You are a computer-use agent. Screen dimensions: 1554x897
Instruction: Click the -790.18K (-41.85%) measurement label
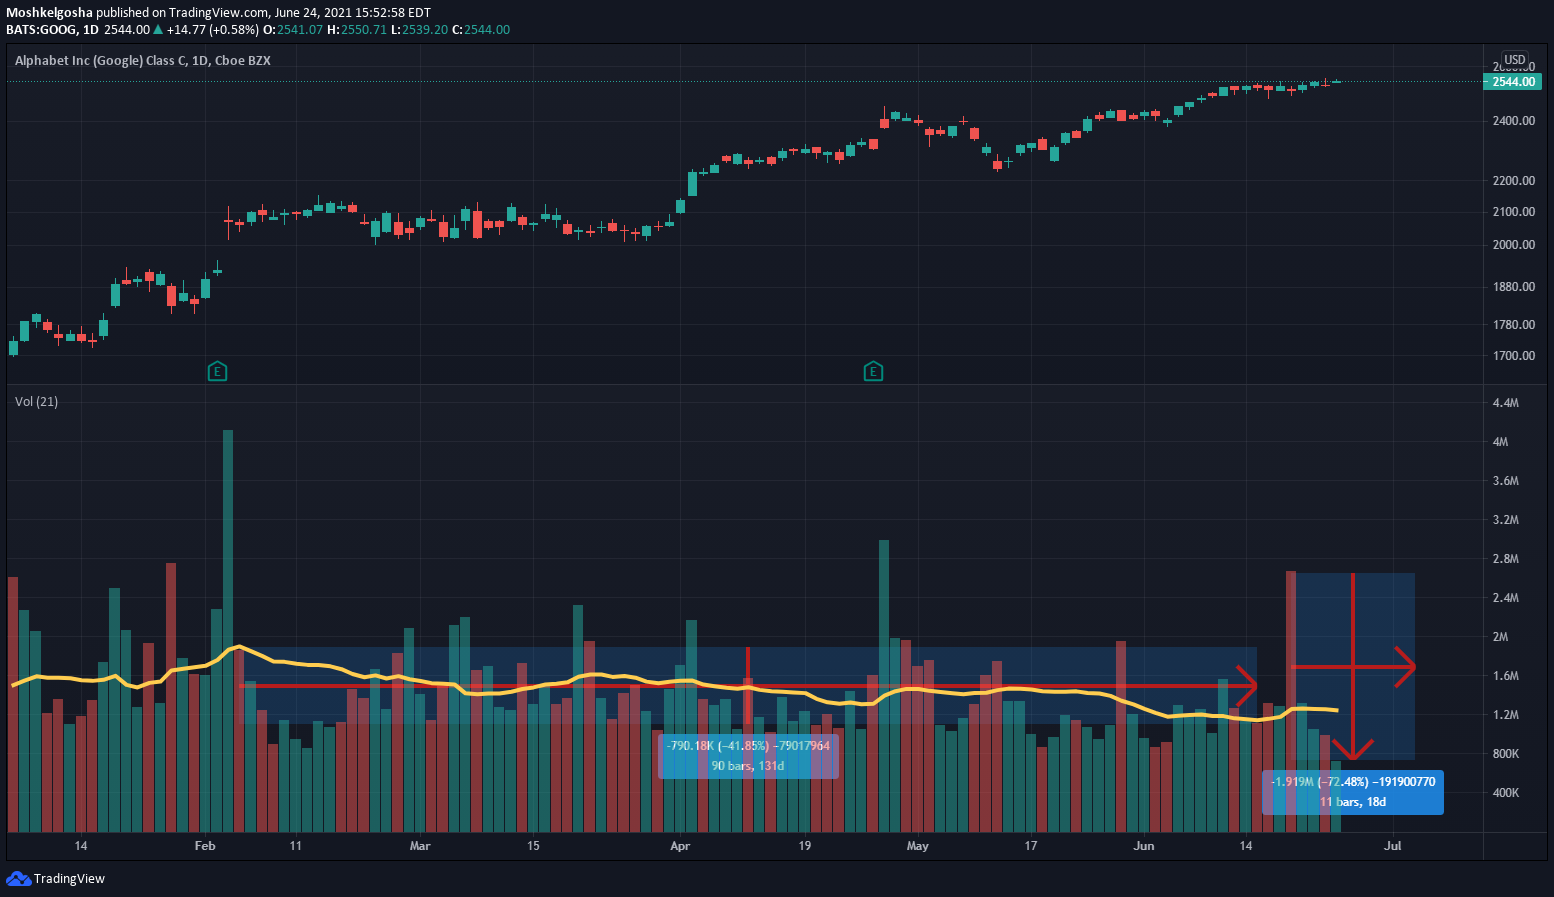(x=748, y=746)
